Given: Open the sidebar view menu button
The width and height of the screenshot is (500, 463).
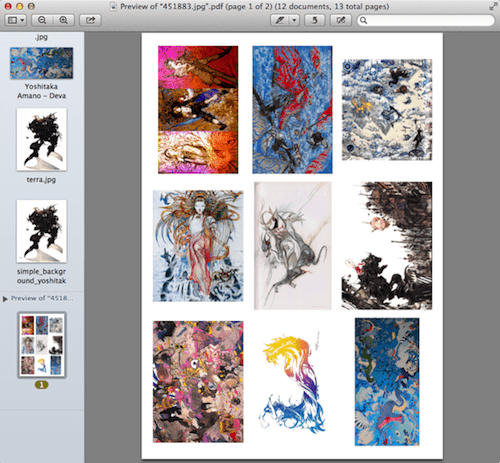Looking at the screenshot, I should [15, 20].
